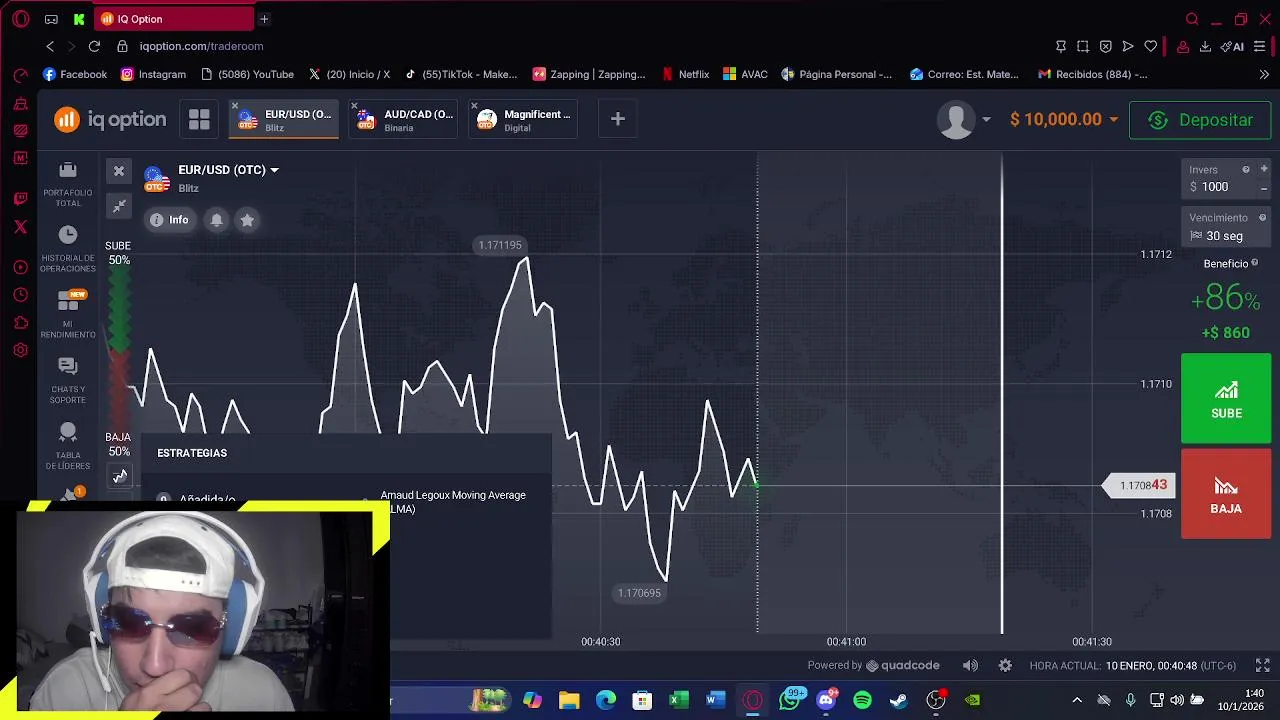Toggle fullscreen mode icon
1280x720 pixels.
[1263, 666]
